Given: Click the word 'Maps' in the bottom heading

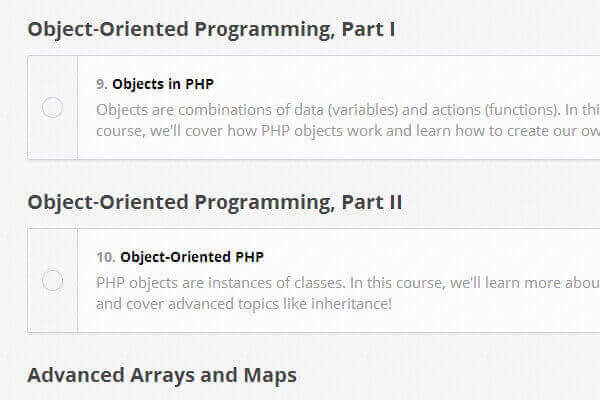Looking at the screenshot, I should click(271, 375).
